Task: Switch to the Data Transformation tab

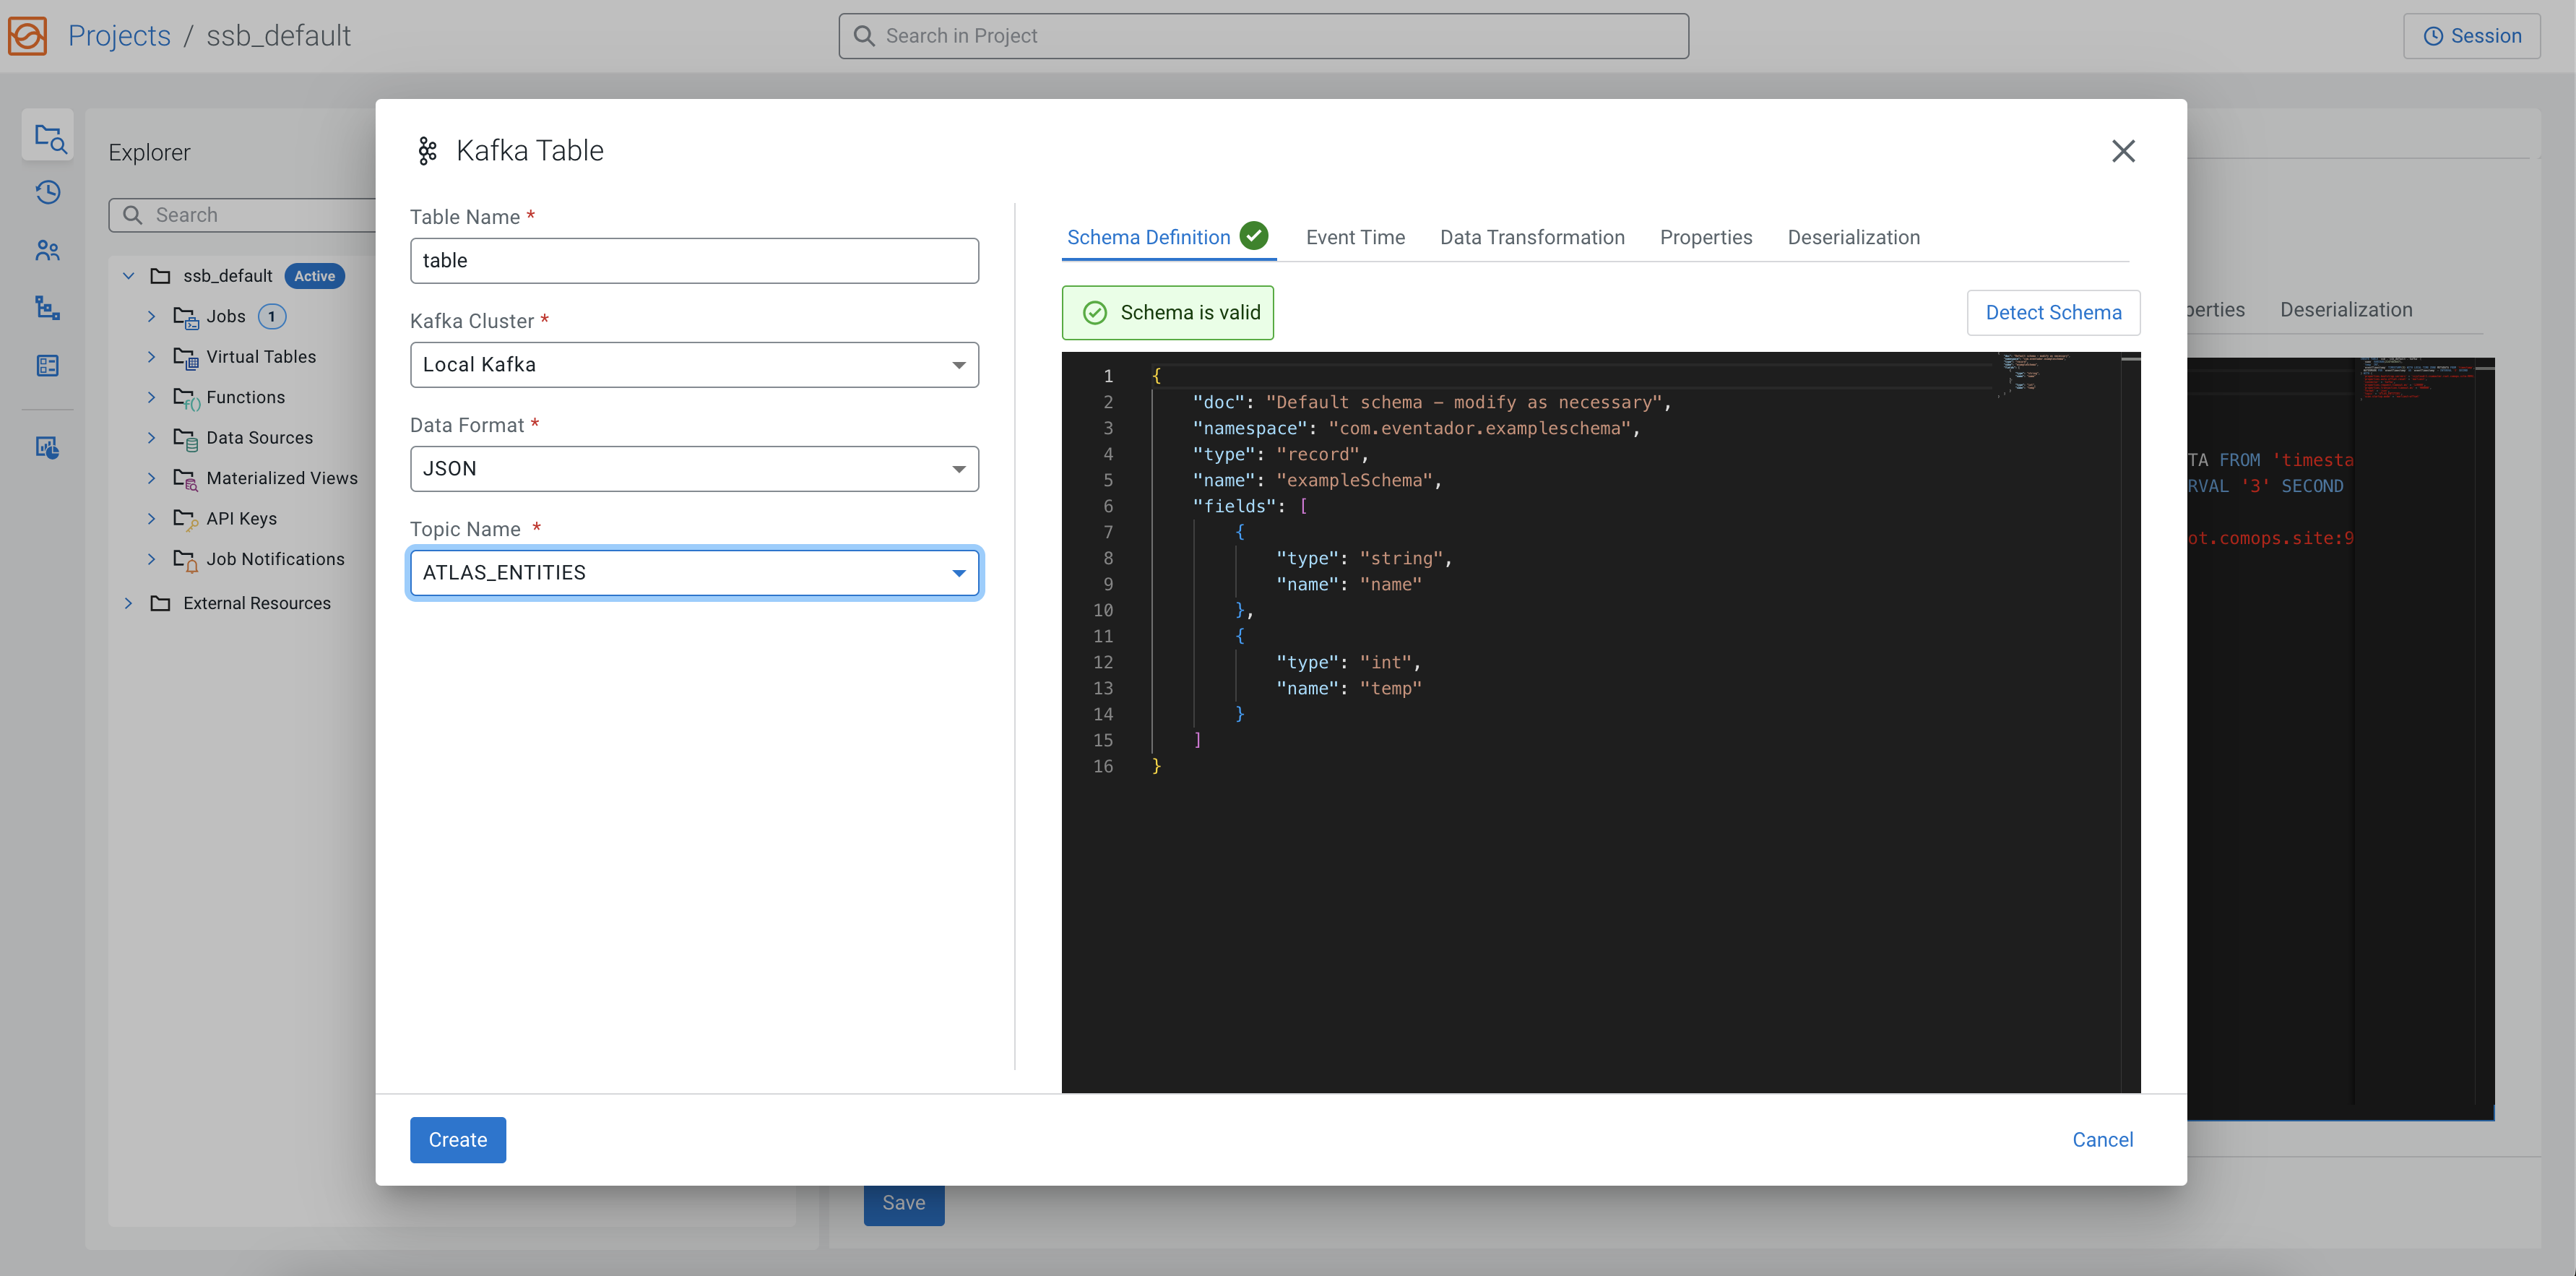Action: [1532, 238]
